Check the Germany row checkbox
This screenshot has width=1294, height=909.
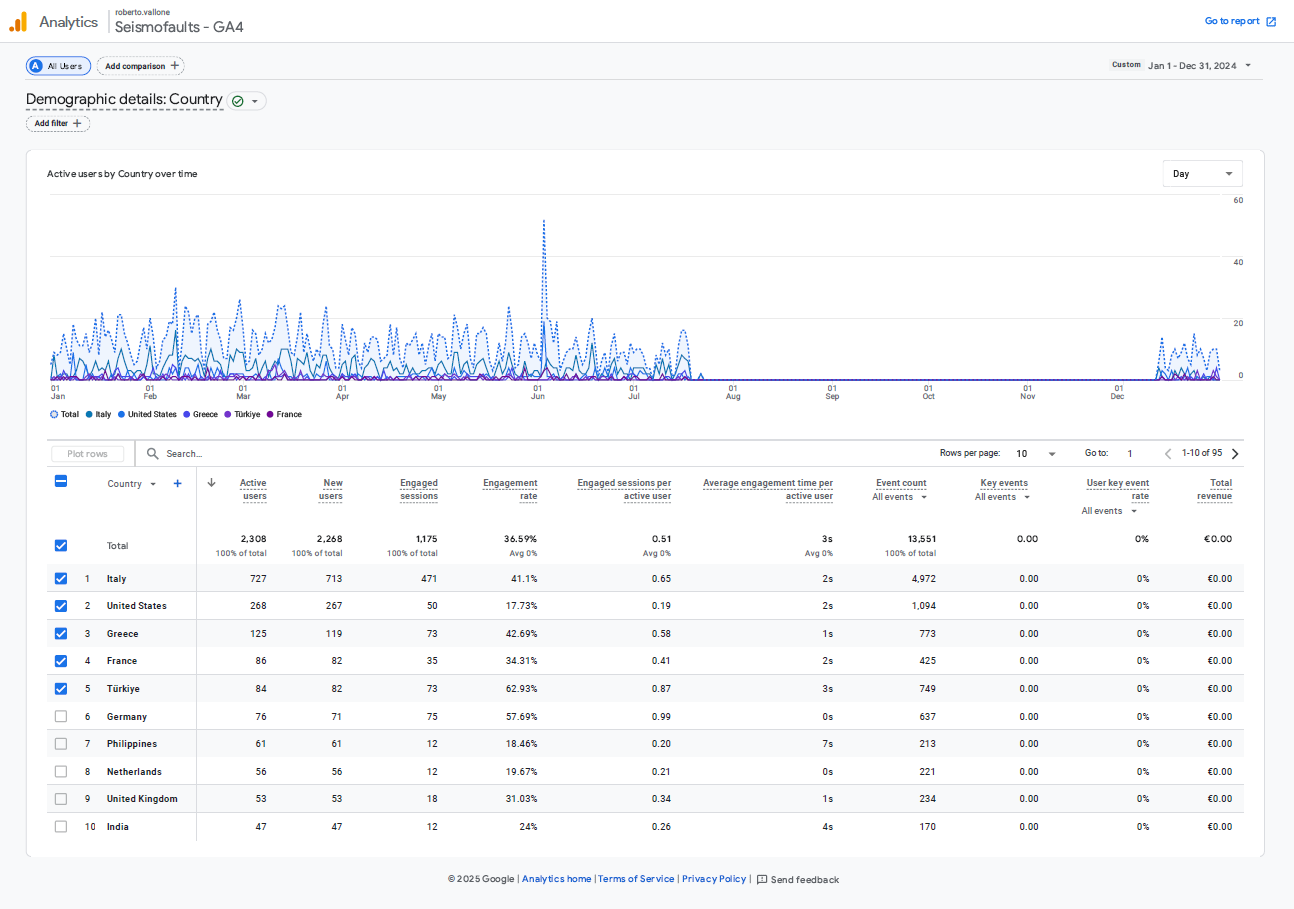point(61,717)
